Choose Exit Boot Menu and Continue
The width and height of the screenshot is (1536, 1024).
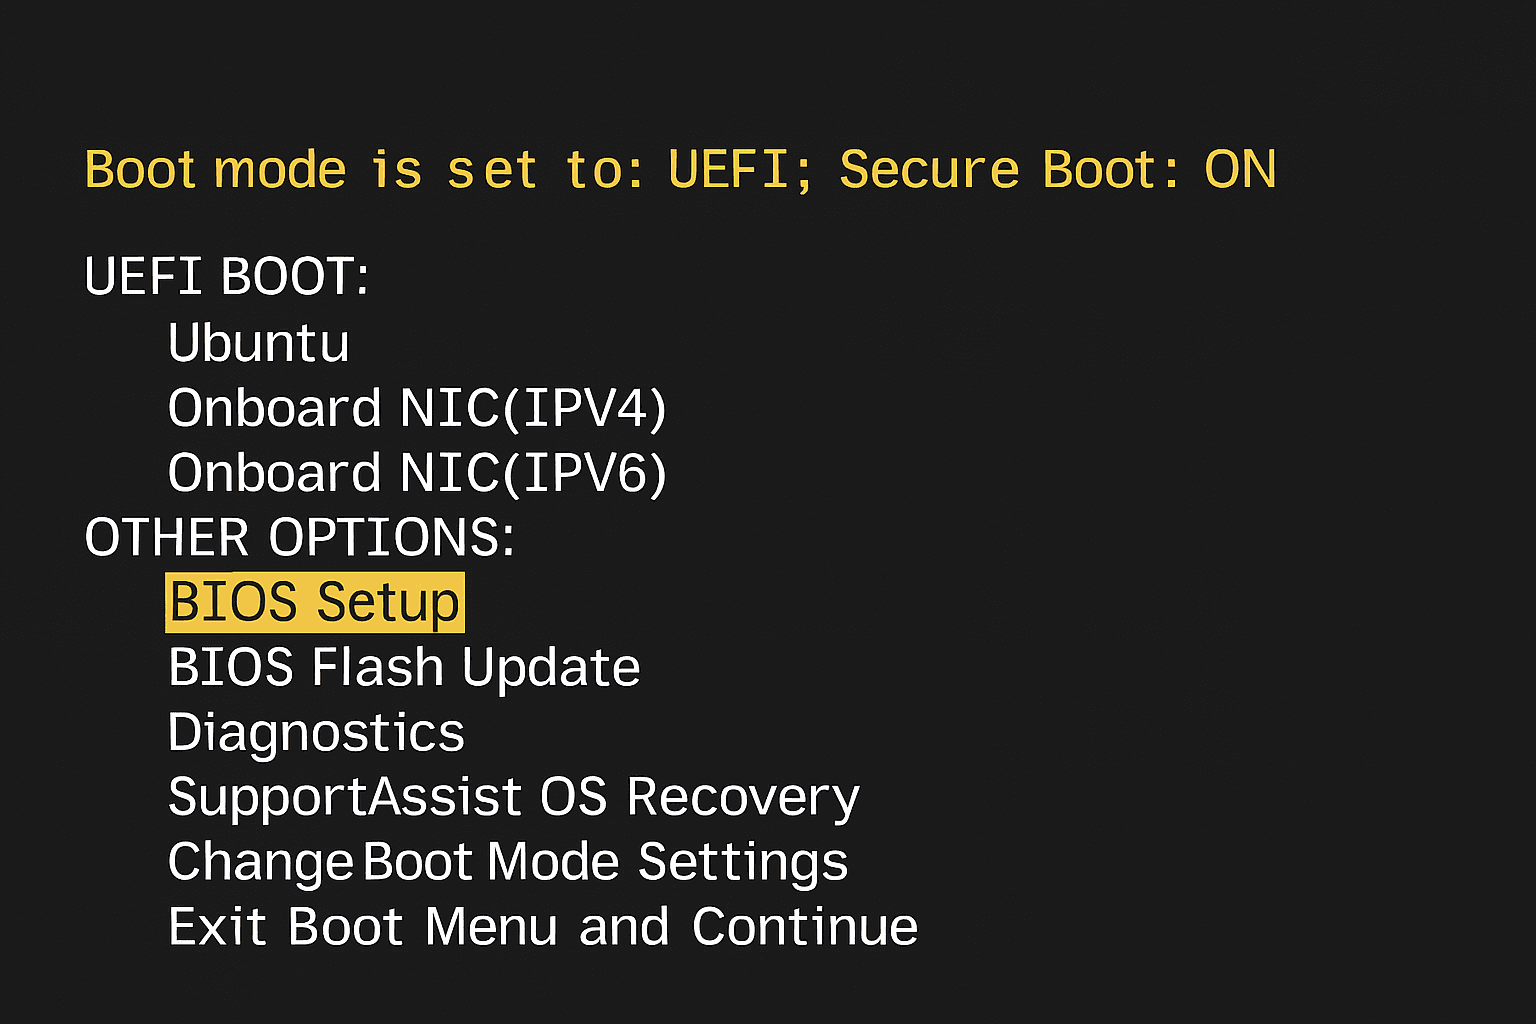(543, 927)
